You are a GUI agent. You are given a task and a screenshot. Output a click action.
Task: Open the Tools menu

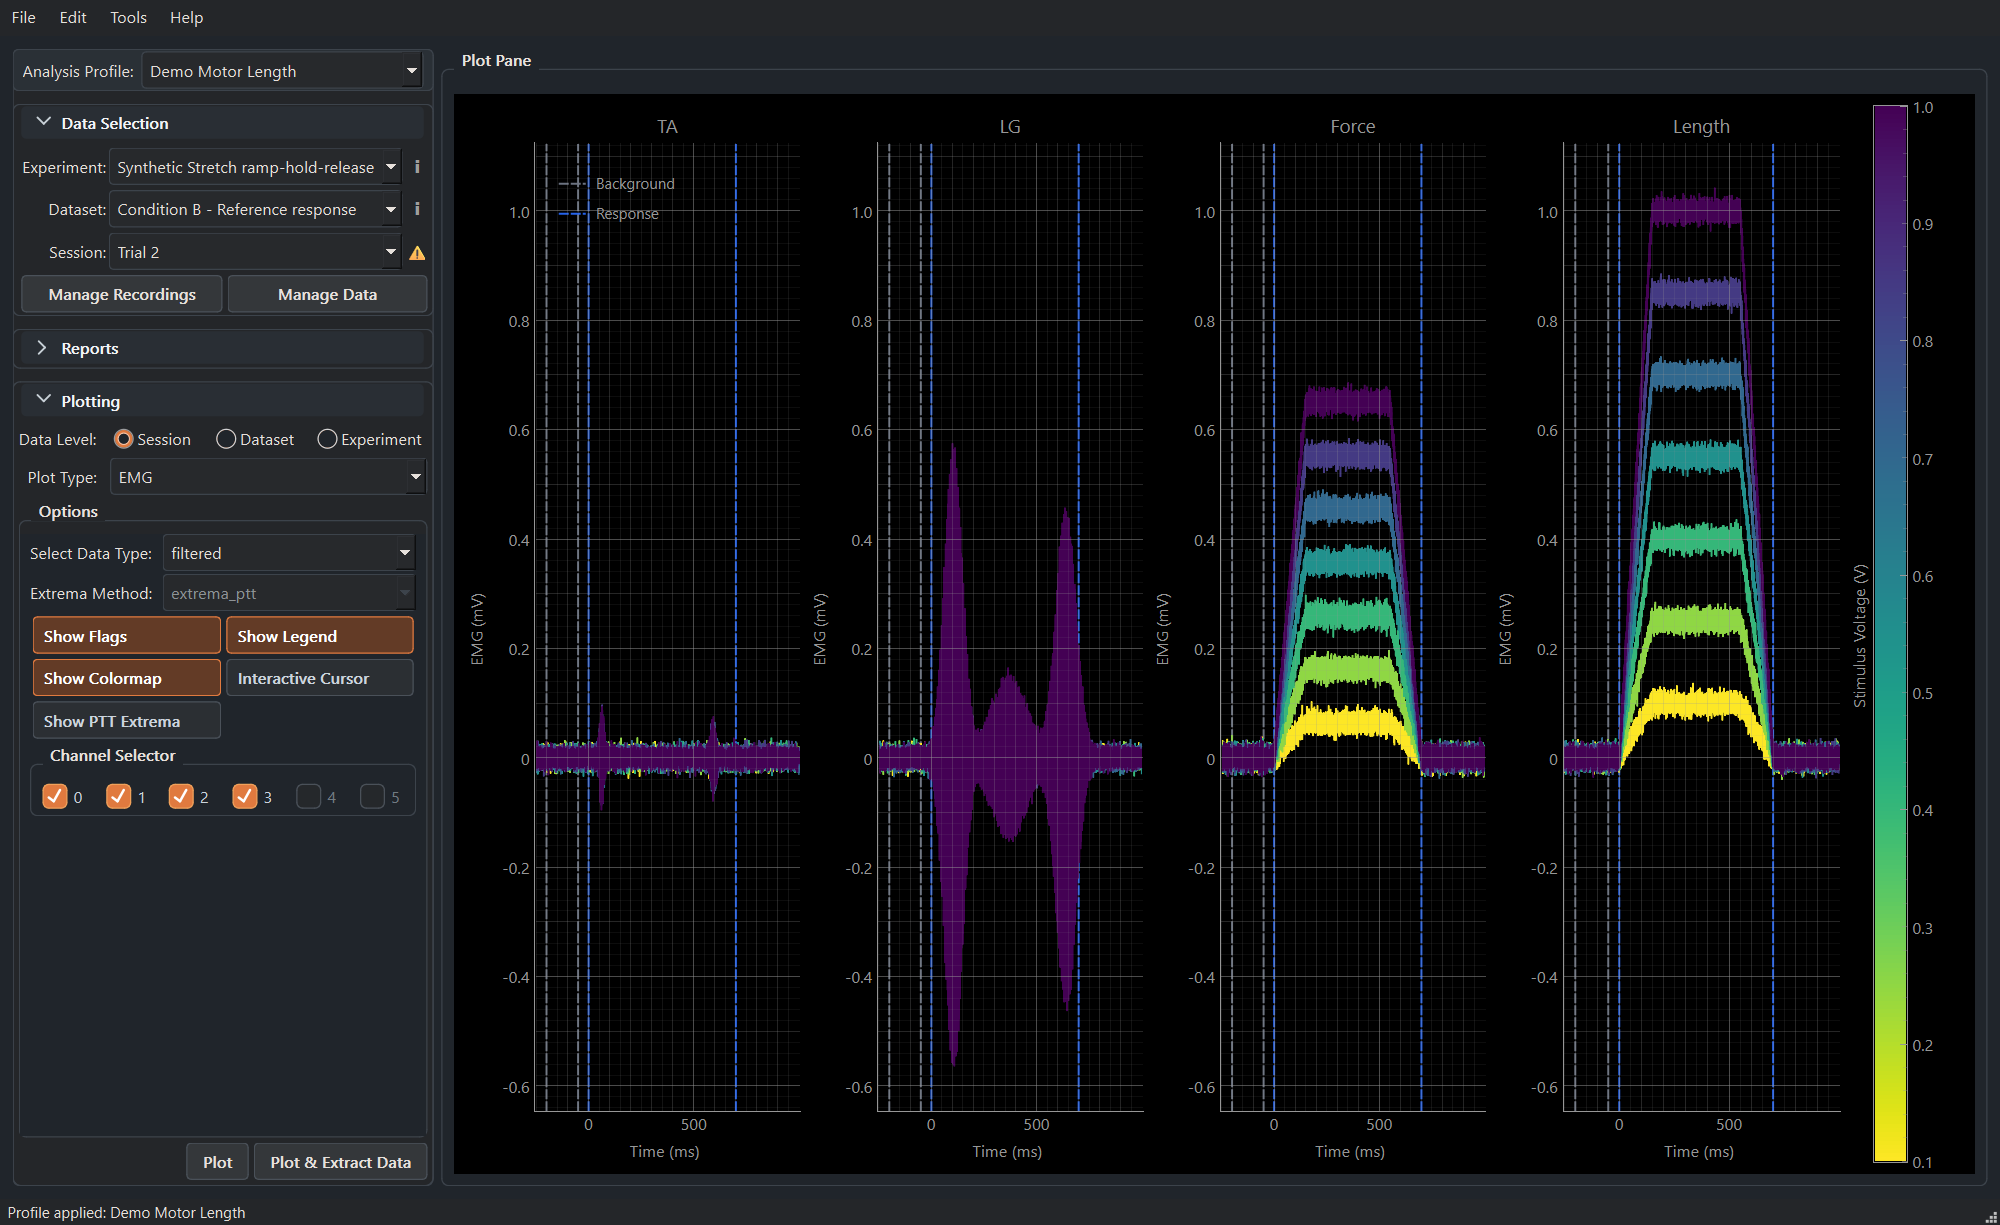coord(128,17)
